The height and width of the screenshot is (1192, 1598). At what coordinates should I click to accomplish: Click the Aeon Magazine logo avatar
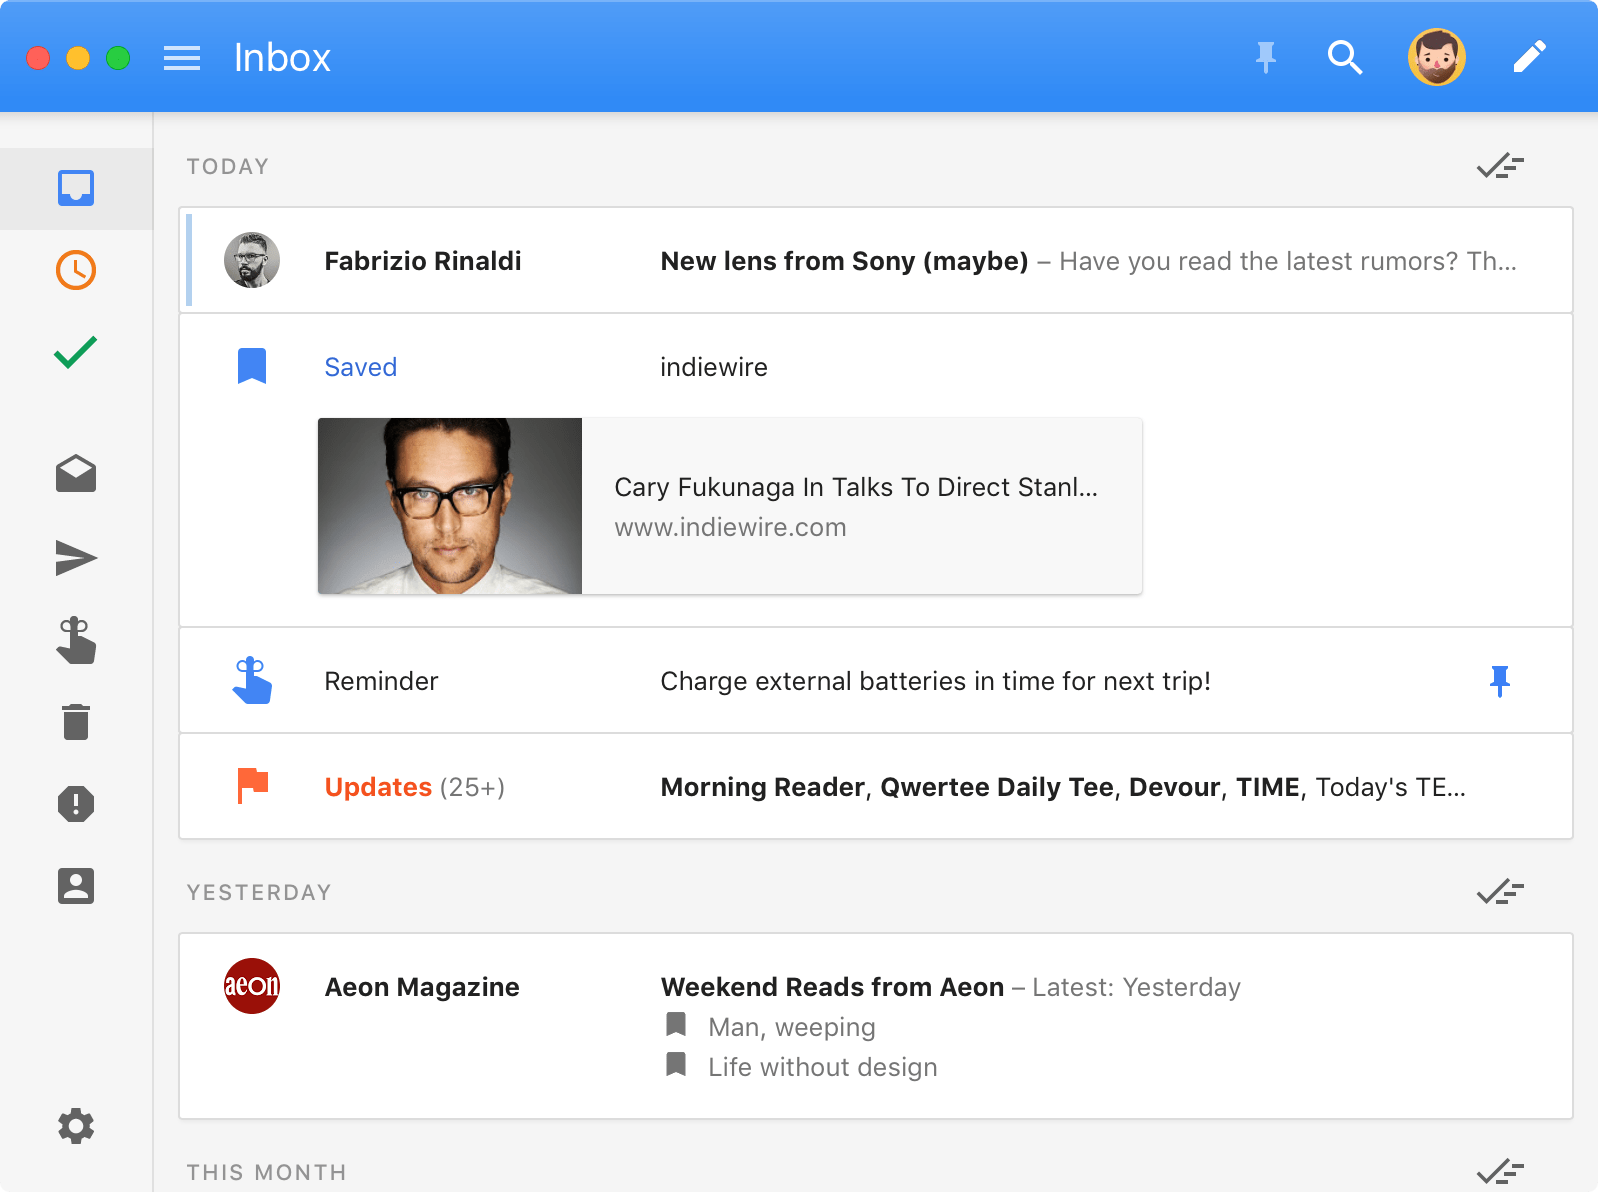[x=252, y=986]
